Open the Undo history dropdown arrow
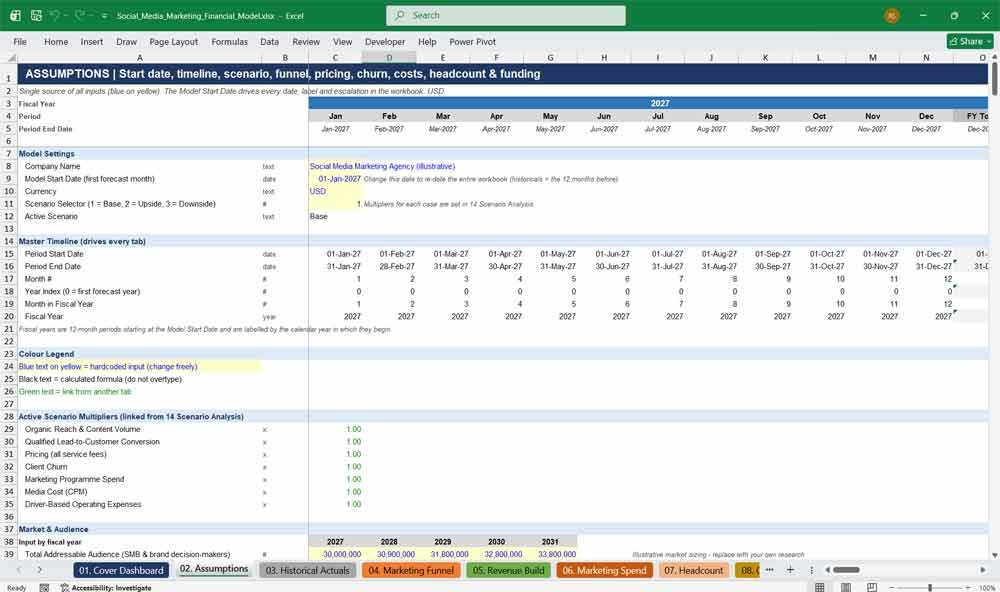This screenshot has height=592, width=1000. click(66, 16)
